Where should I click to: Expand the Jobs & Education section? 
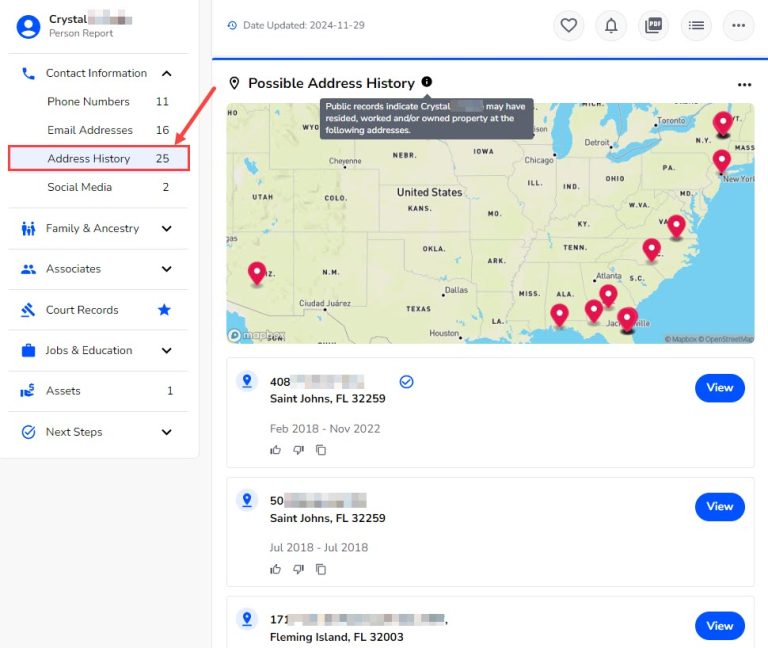click(166, 351)
